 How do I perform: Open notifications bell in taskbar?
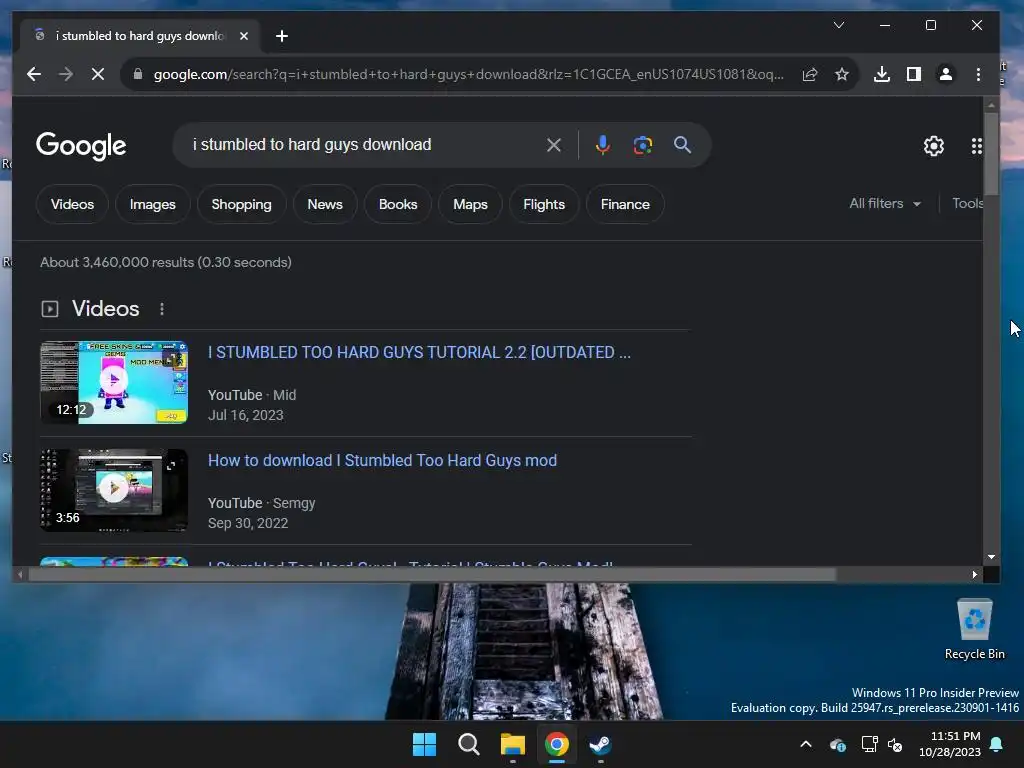997,744
